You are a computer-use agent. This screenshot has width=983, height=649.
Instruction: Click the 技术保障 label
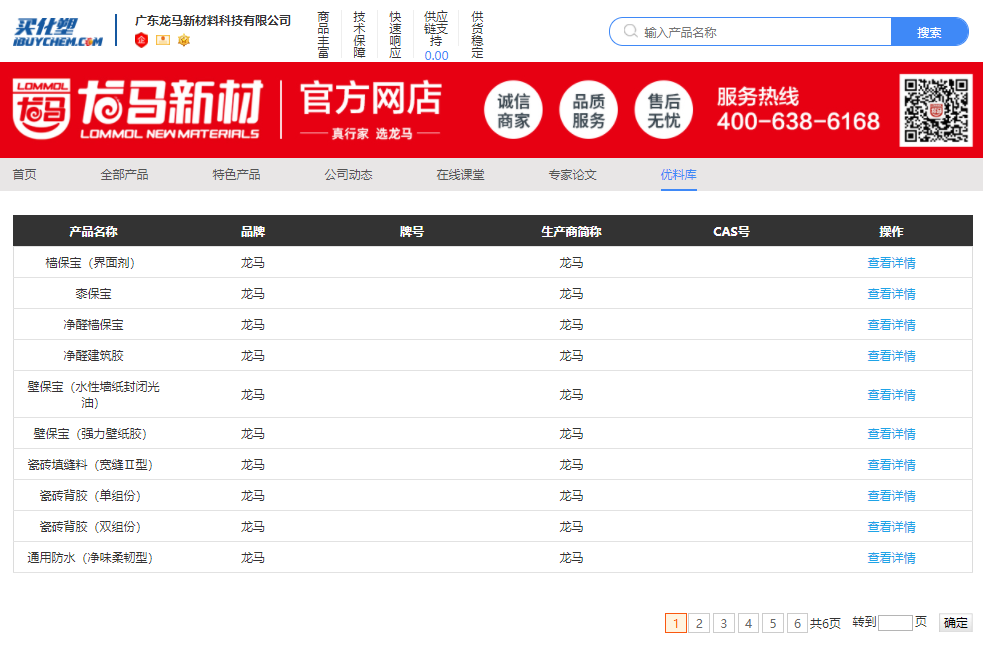(359, 34)
